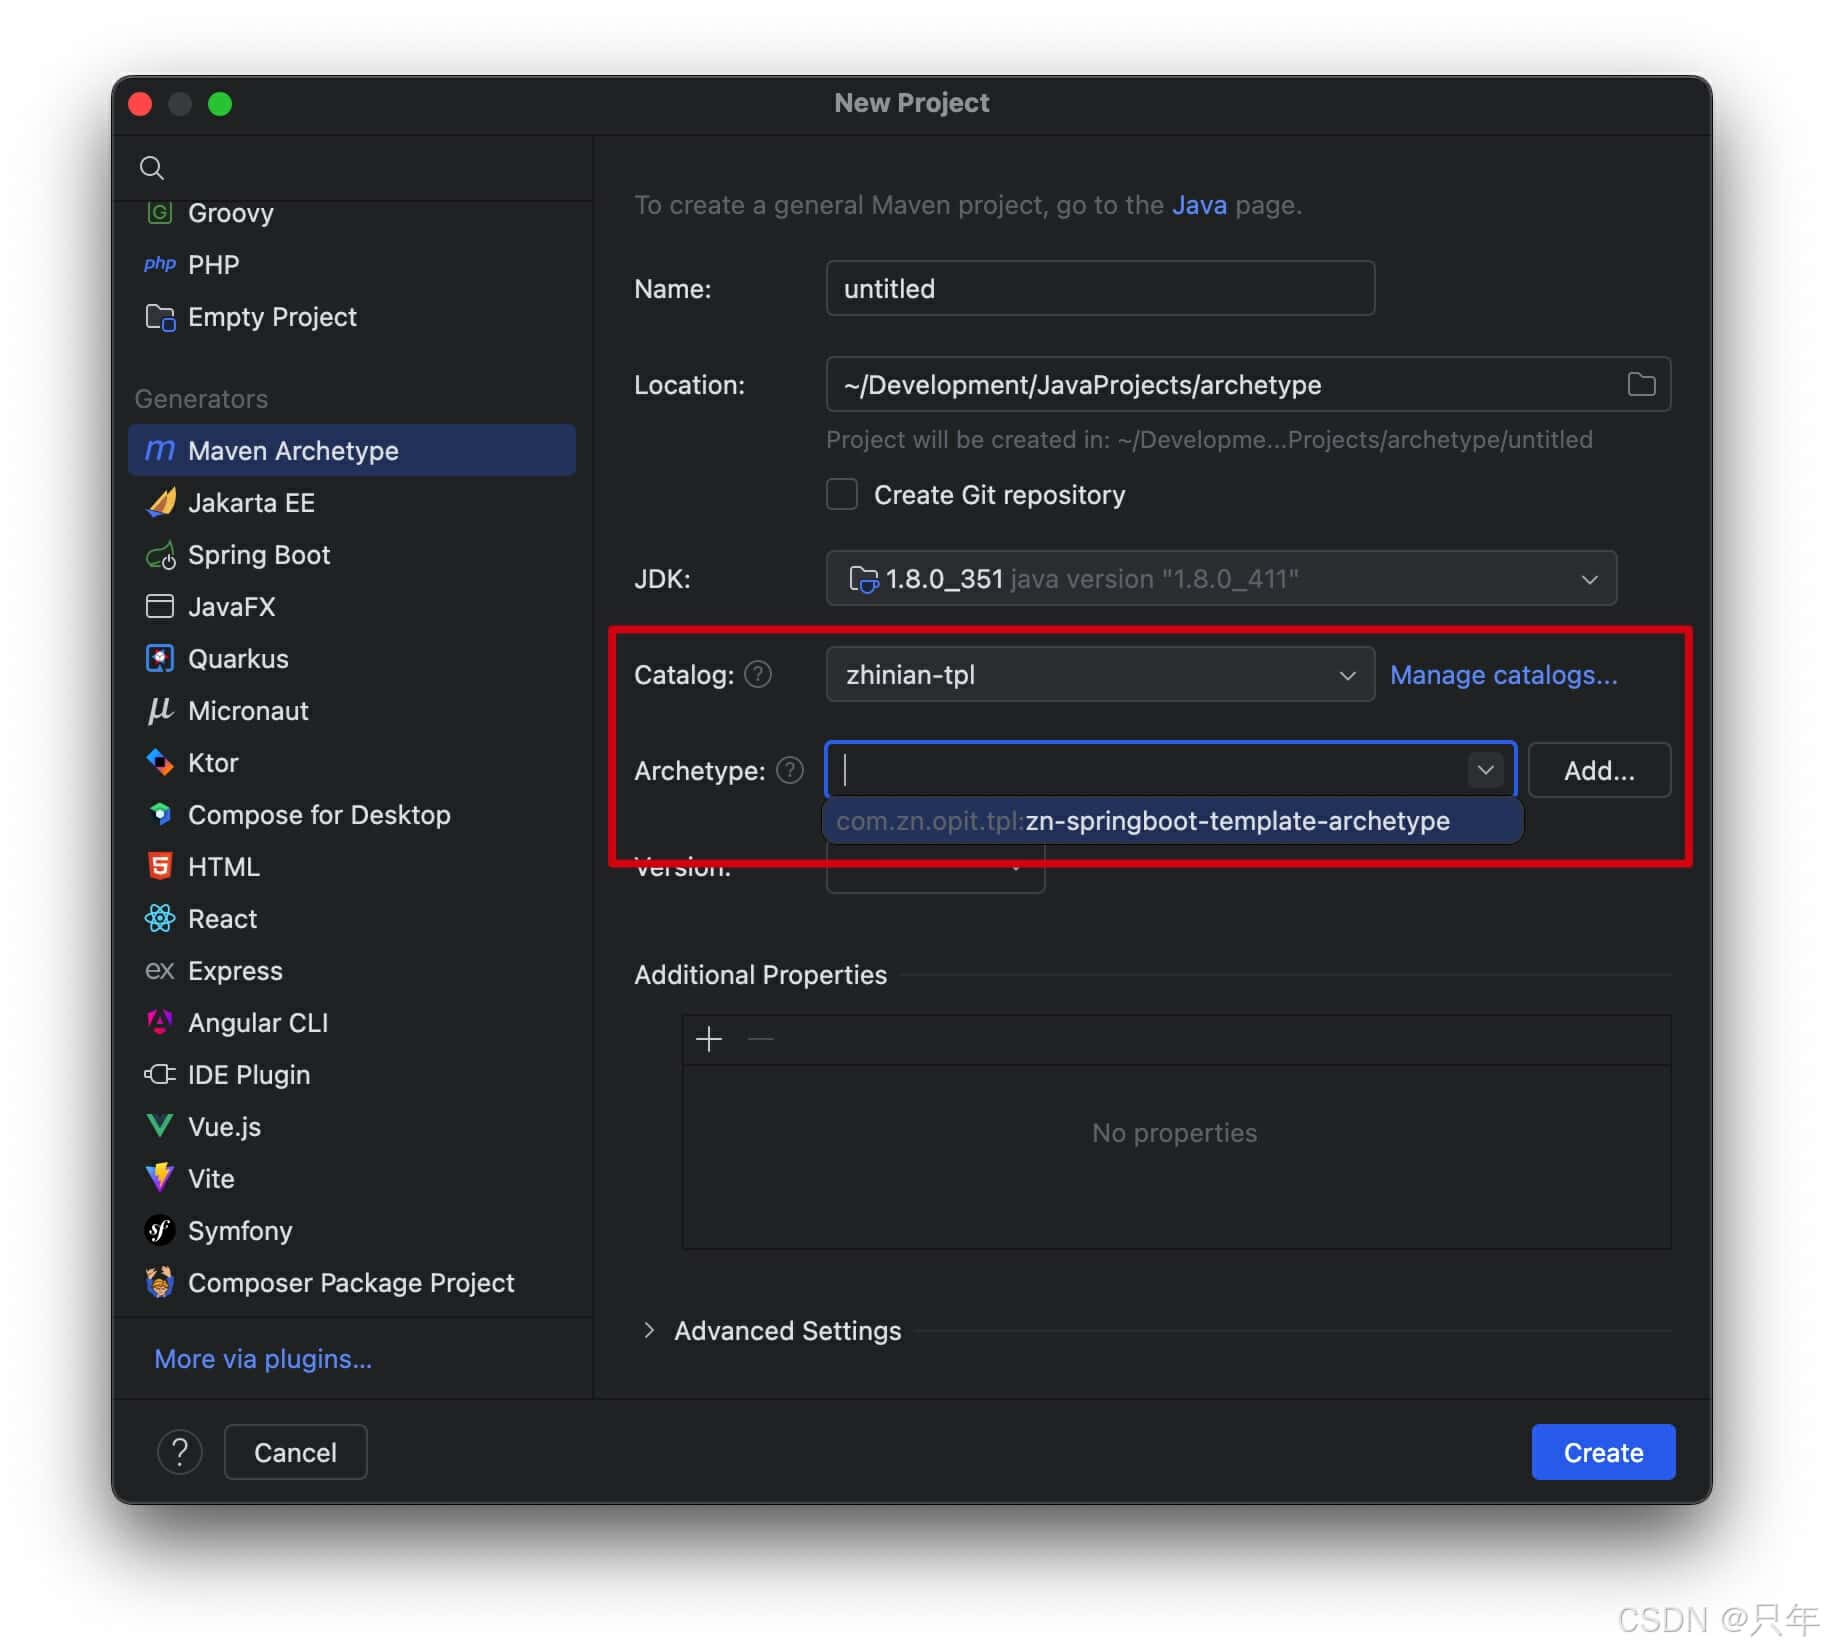Viewport: 1824px width, 1652px height.
Task: Click the Spring Boot leaf icon
Action: click(x=160, y=555)
